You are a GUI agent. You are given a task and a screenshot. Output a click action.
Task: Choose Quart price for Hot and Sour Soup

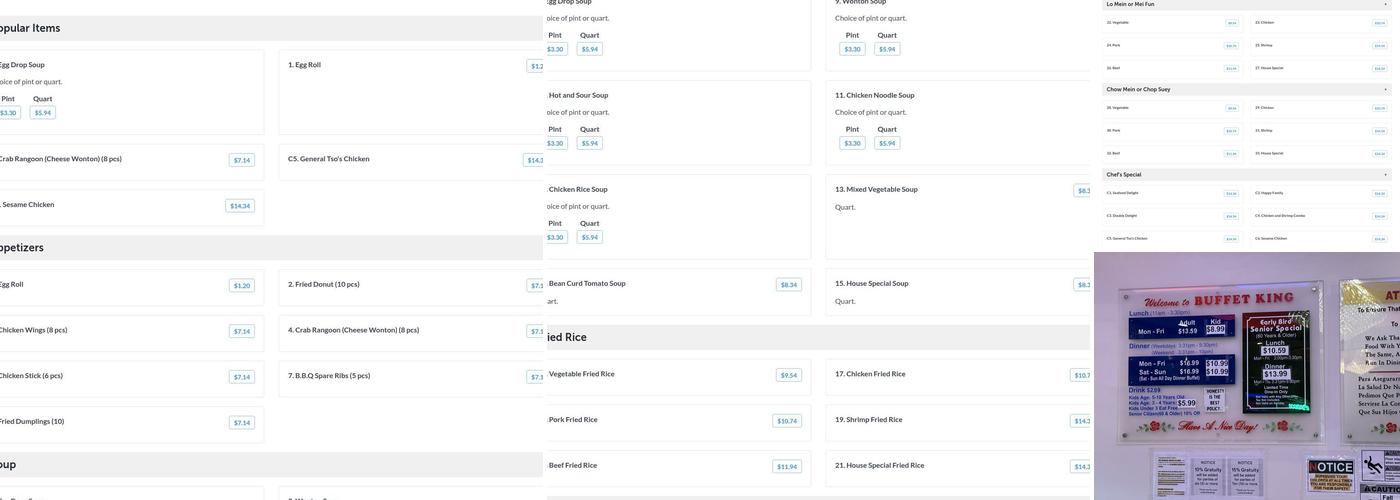[x=590, y=143]
